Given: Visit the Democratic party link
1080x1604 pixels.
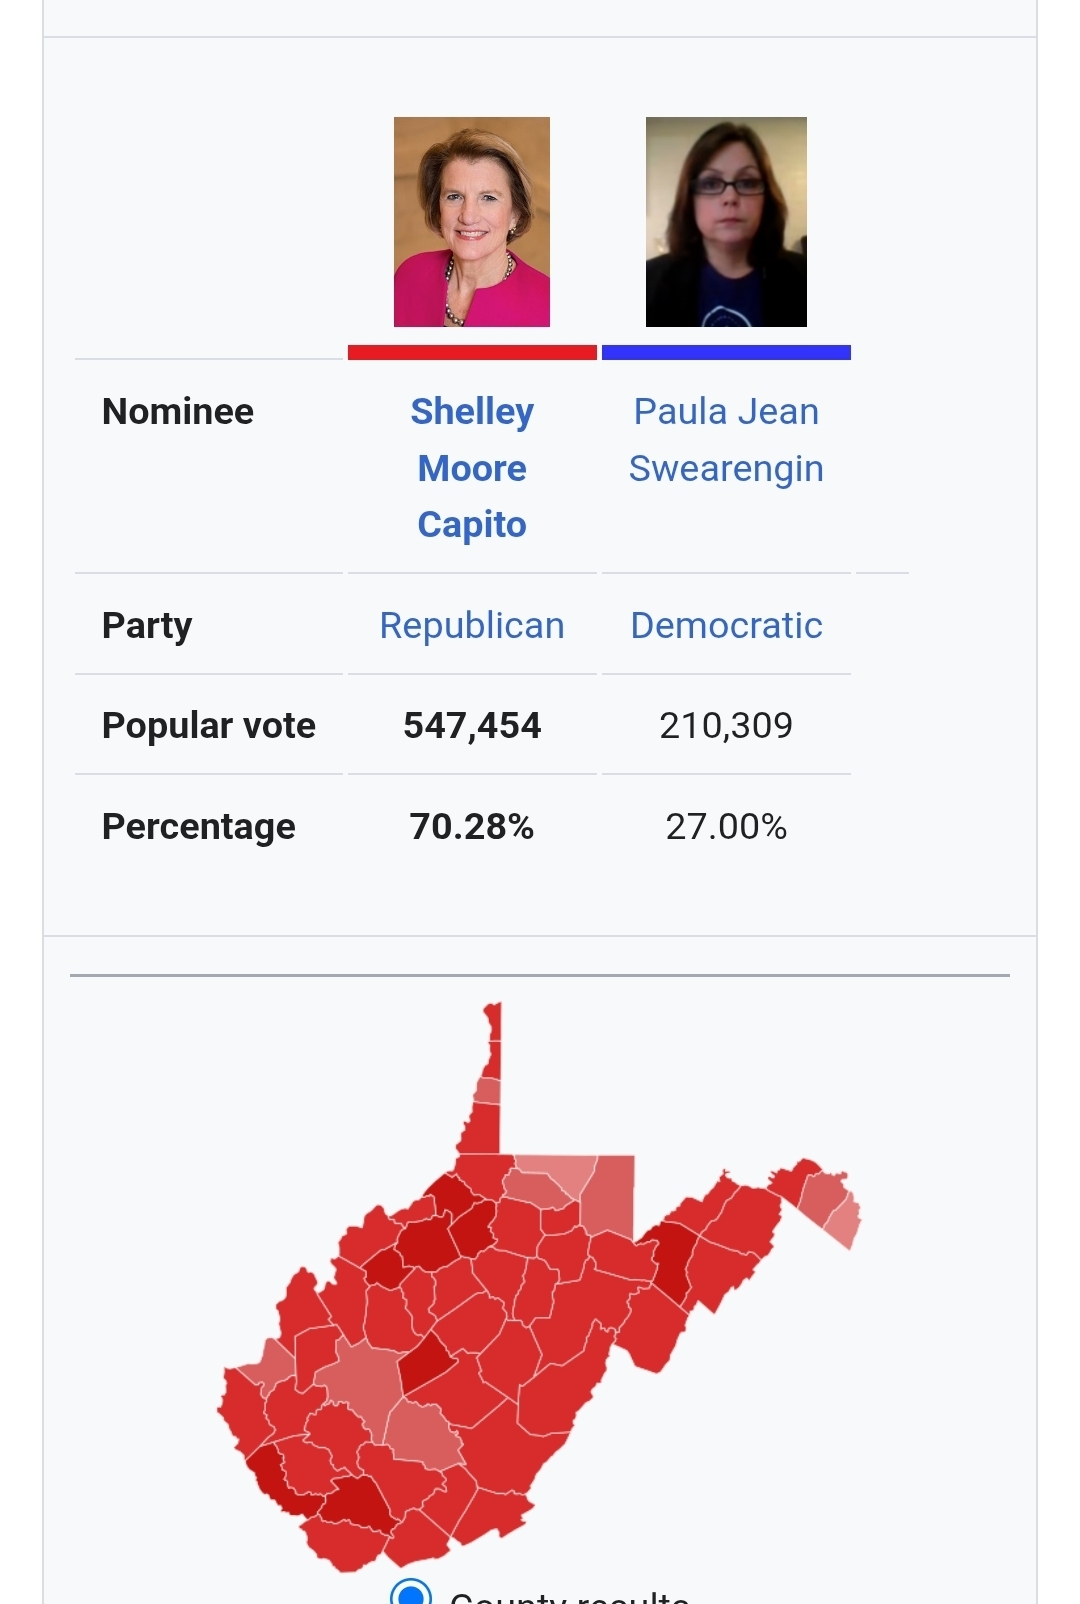Looking at the screenshot, I should (726, 626).
